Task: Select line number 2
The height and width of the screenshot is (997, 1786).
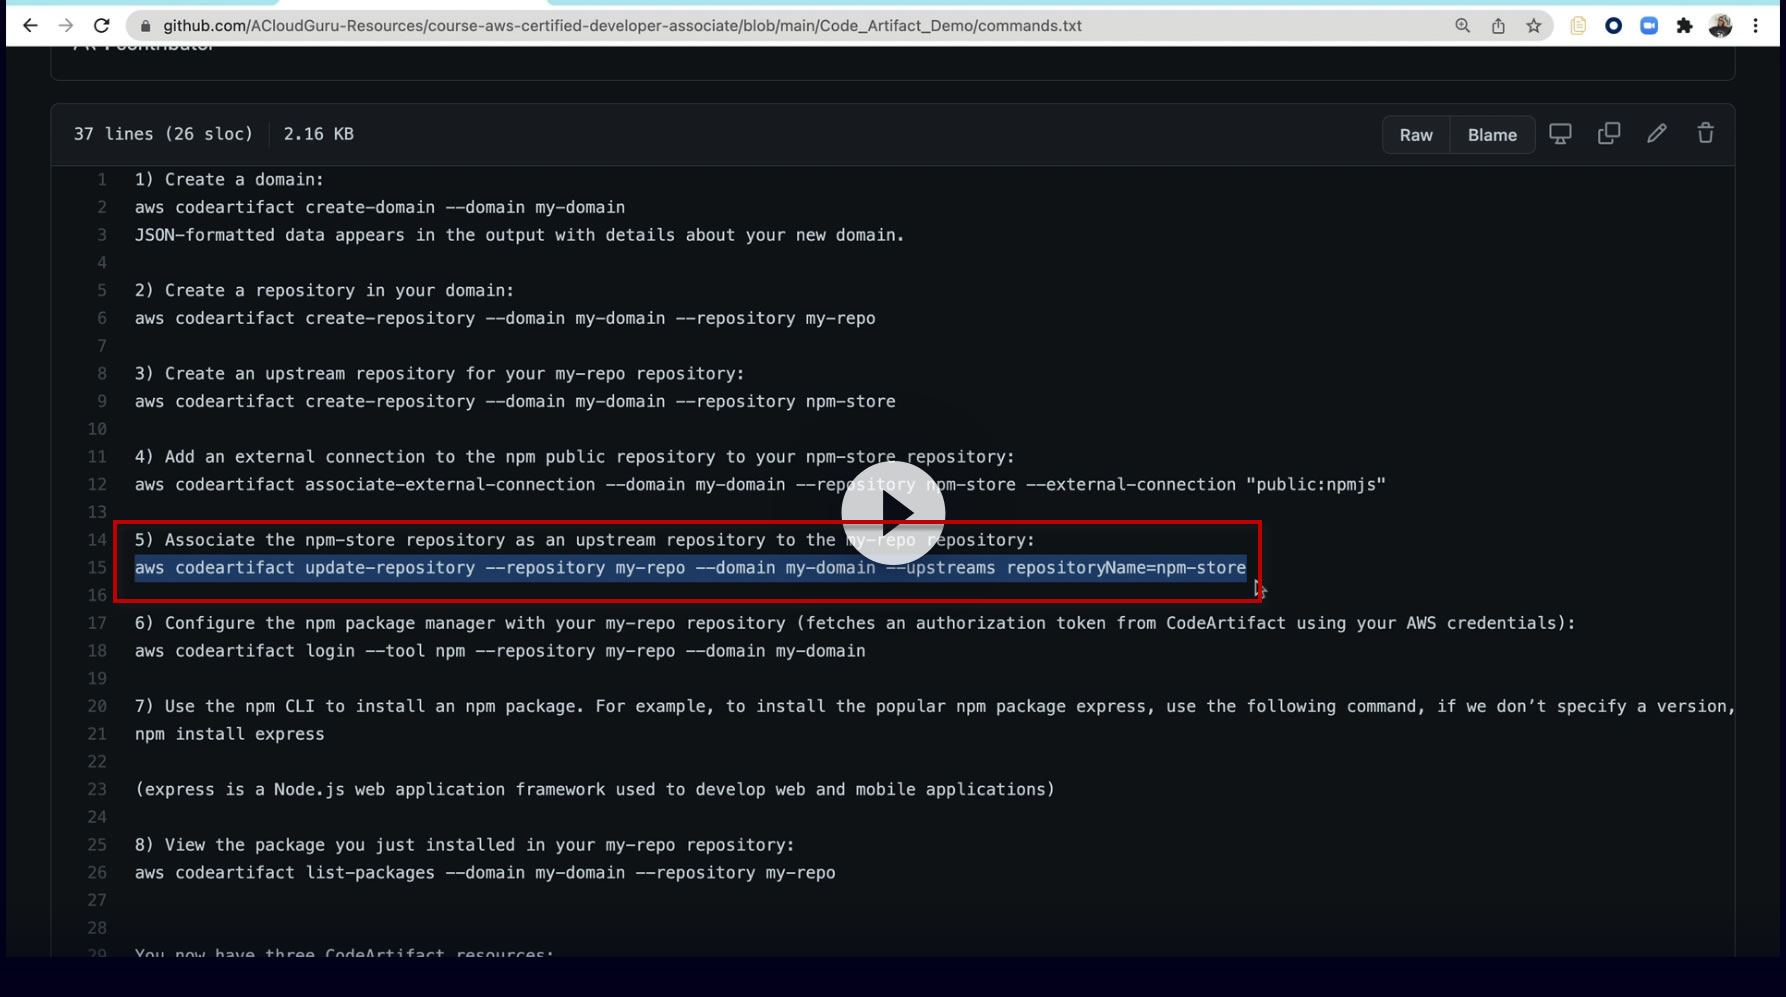Action: click(102, 208)
